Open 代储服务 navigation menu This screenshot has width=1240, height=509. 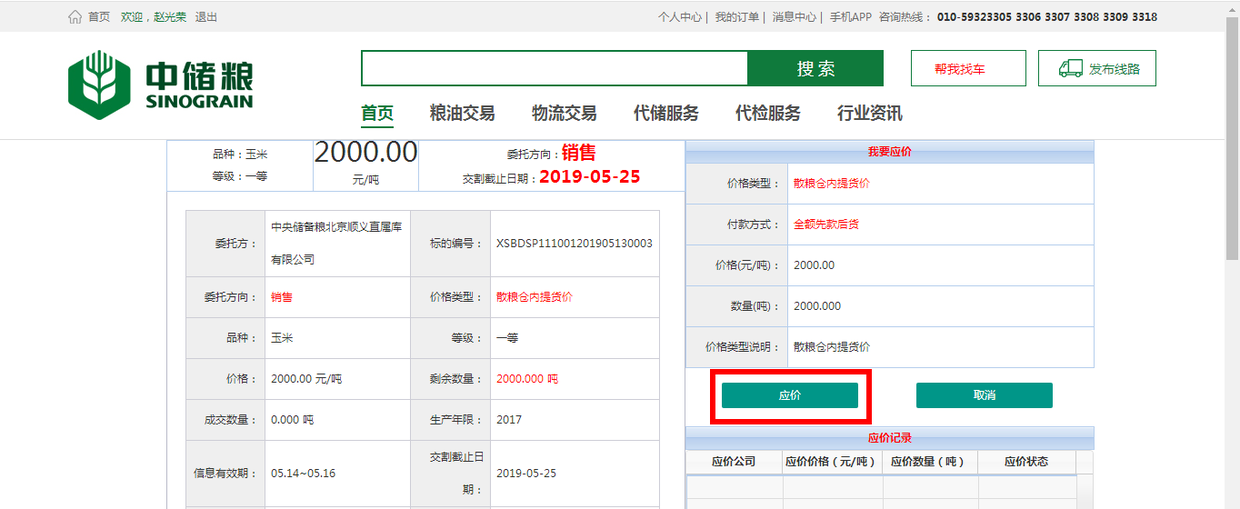coord(666,113)
